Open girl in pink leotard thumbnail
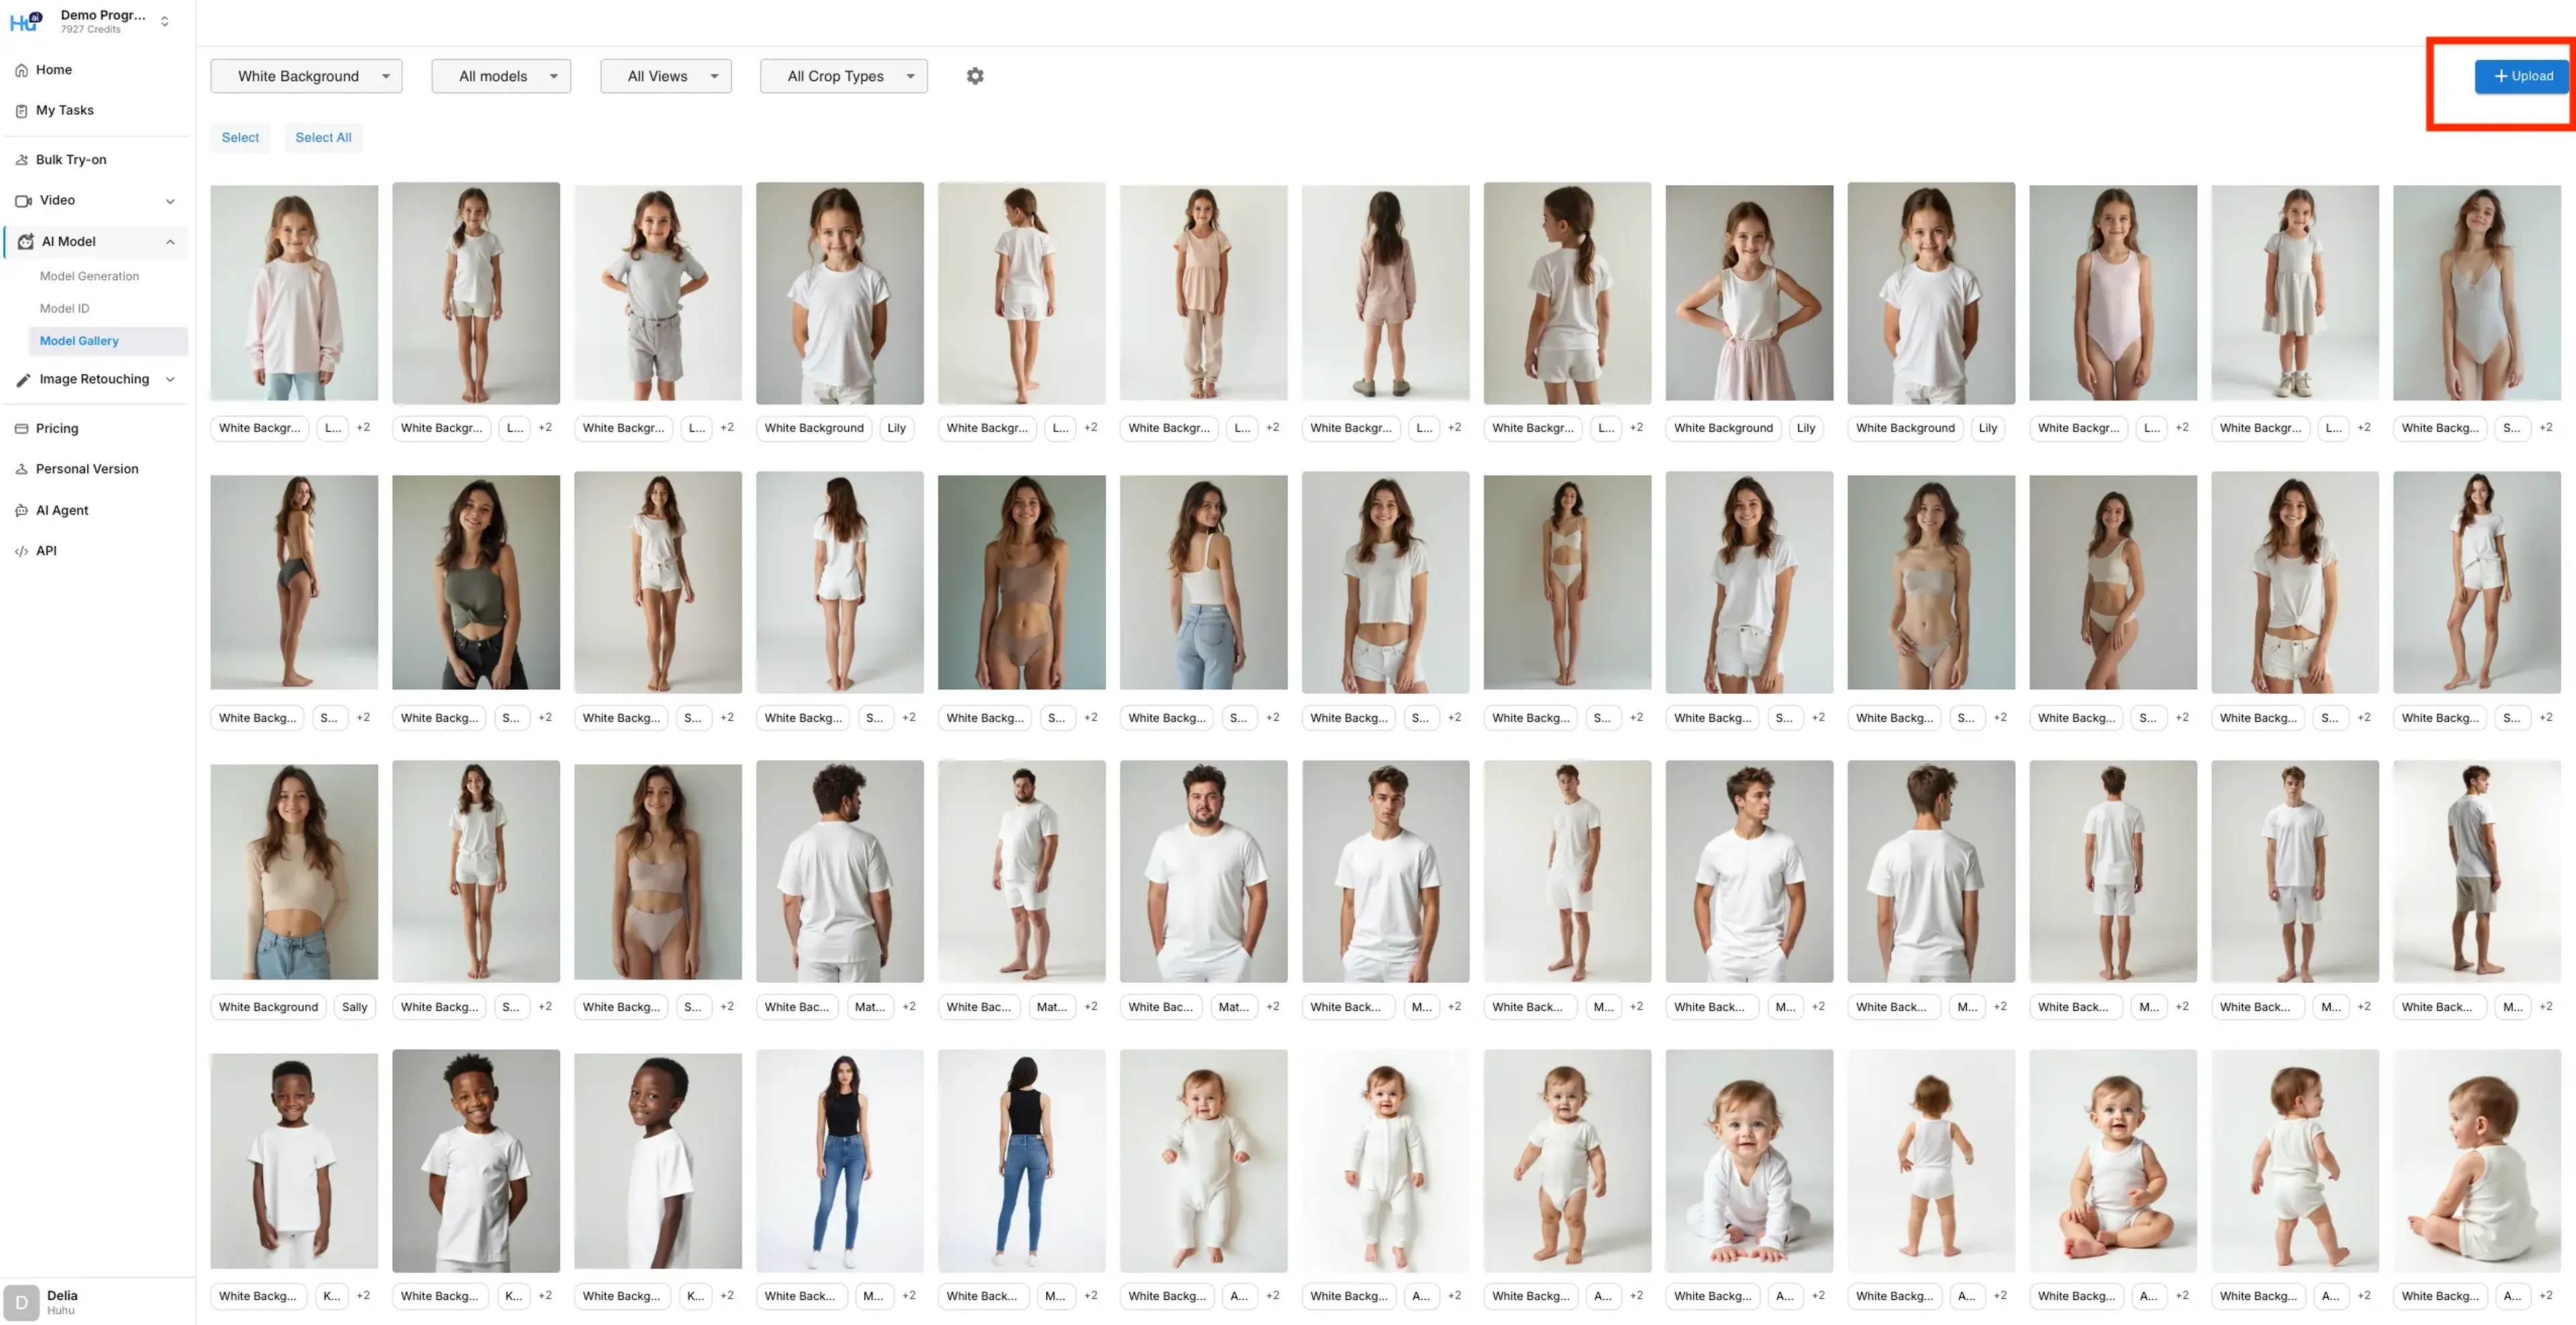The height and width of the screenshot is (1325, 2576). point(2113,293)
